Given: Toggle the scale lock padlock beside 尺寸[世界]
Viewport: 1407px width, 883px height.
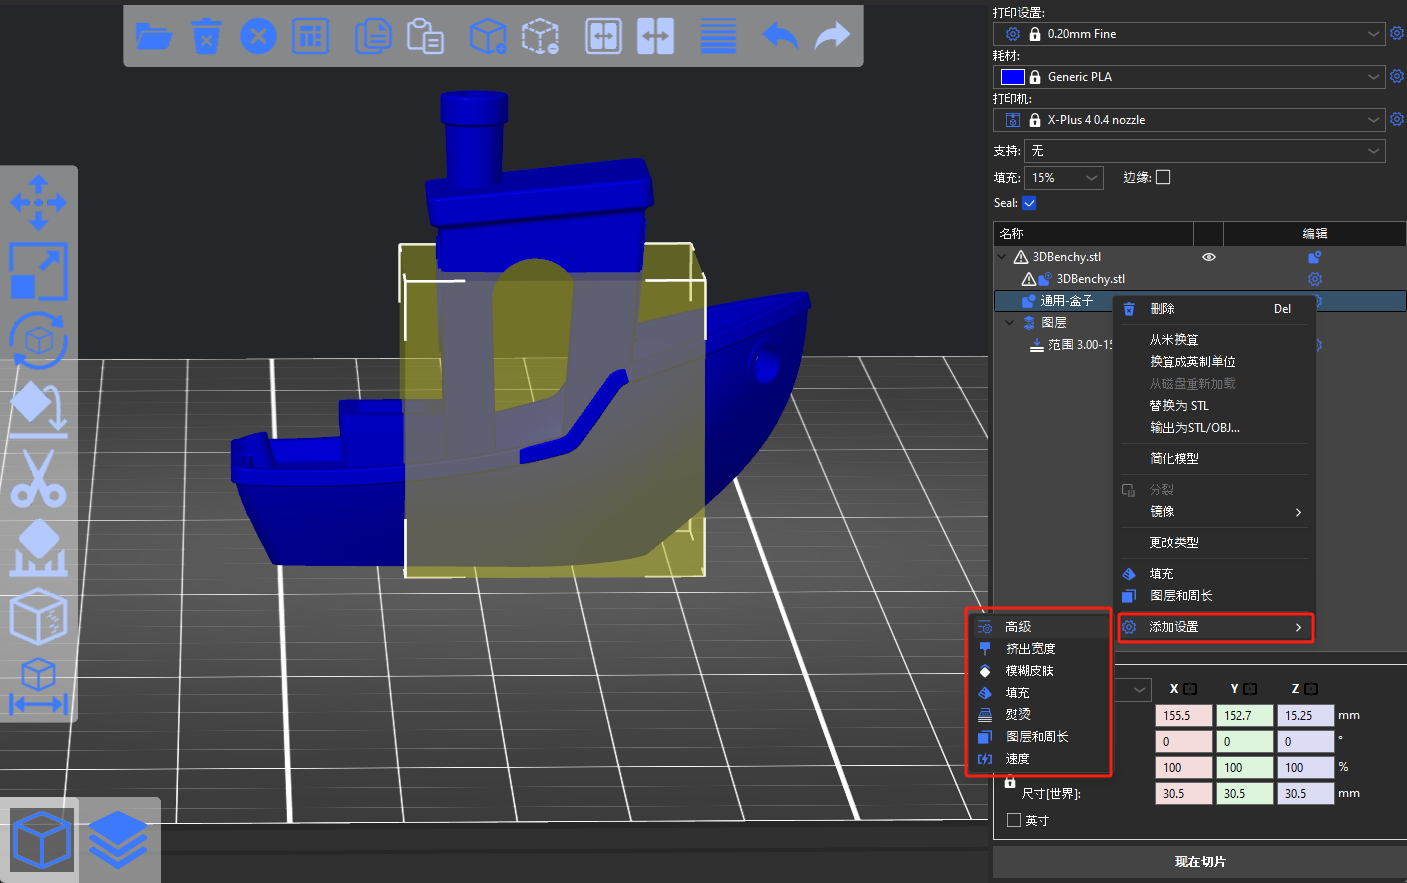Looking at the screenshot, I should pyautogui.click(x=1010, y=782).
